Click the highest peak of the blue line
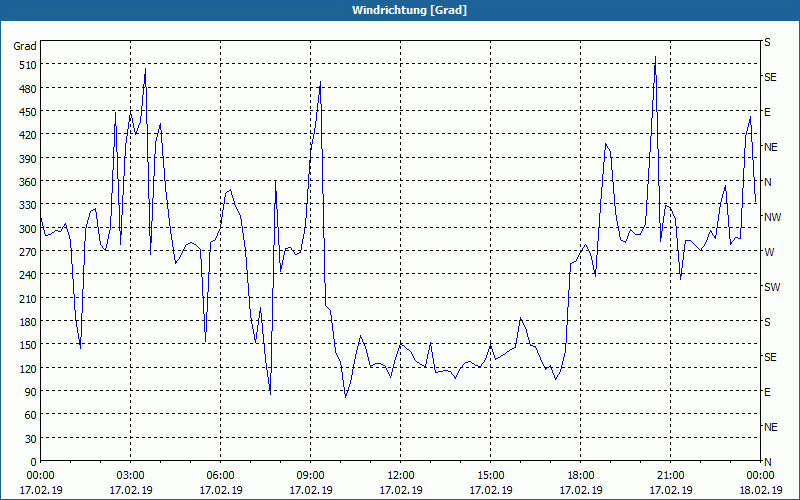This screenshot has width=800, height=500. (655, 58)
